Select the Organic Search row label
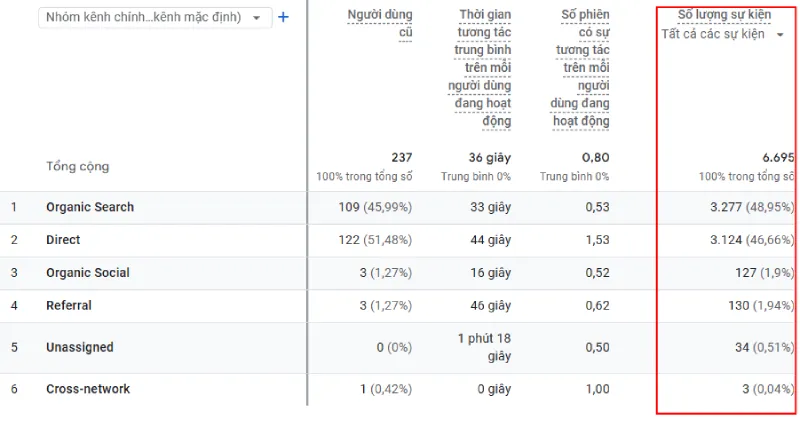The image size is (800, 427). point(90,207)
